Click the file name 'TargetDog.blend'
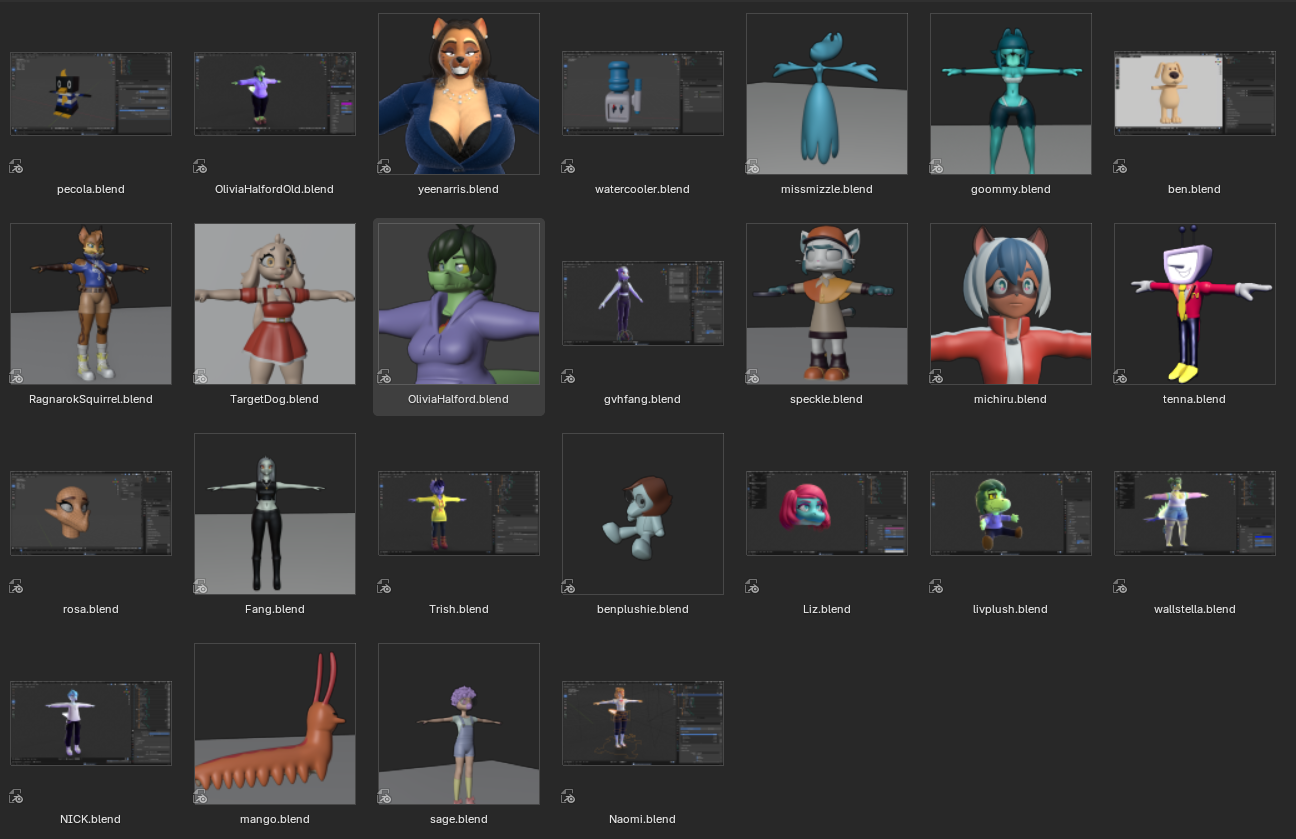Image resolution: width=1296 pixels, height=839 pixels. pos(275,399)
